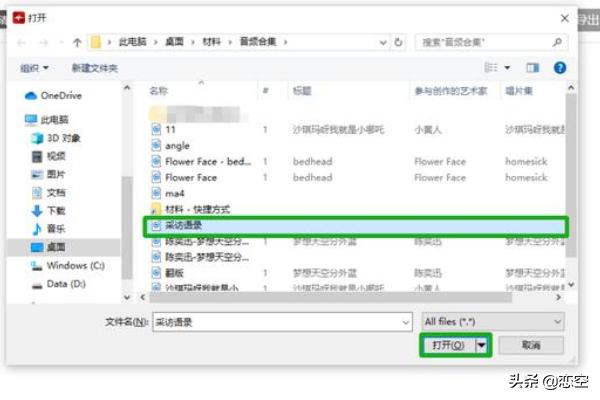Refresh the folder contents
This screenshot has width=600, height=400.
tap(398, 42)
